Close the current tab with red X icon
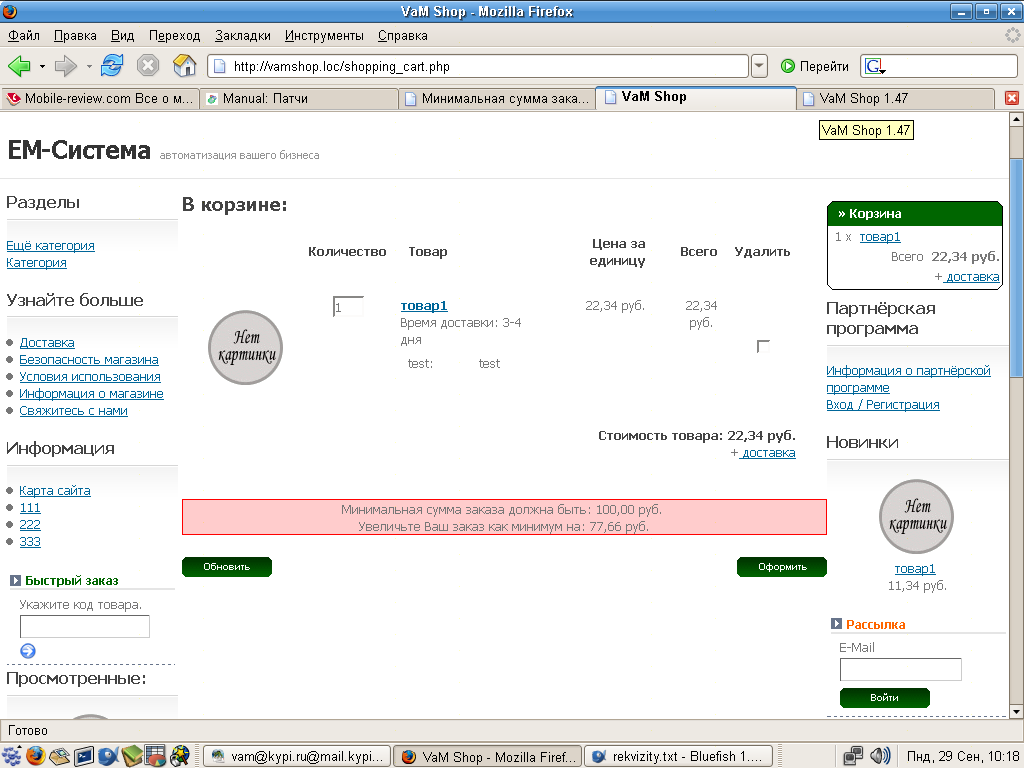The width and height of the screenshot is (1024, 768). [1011, 98]
